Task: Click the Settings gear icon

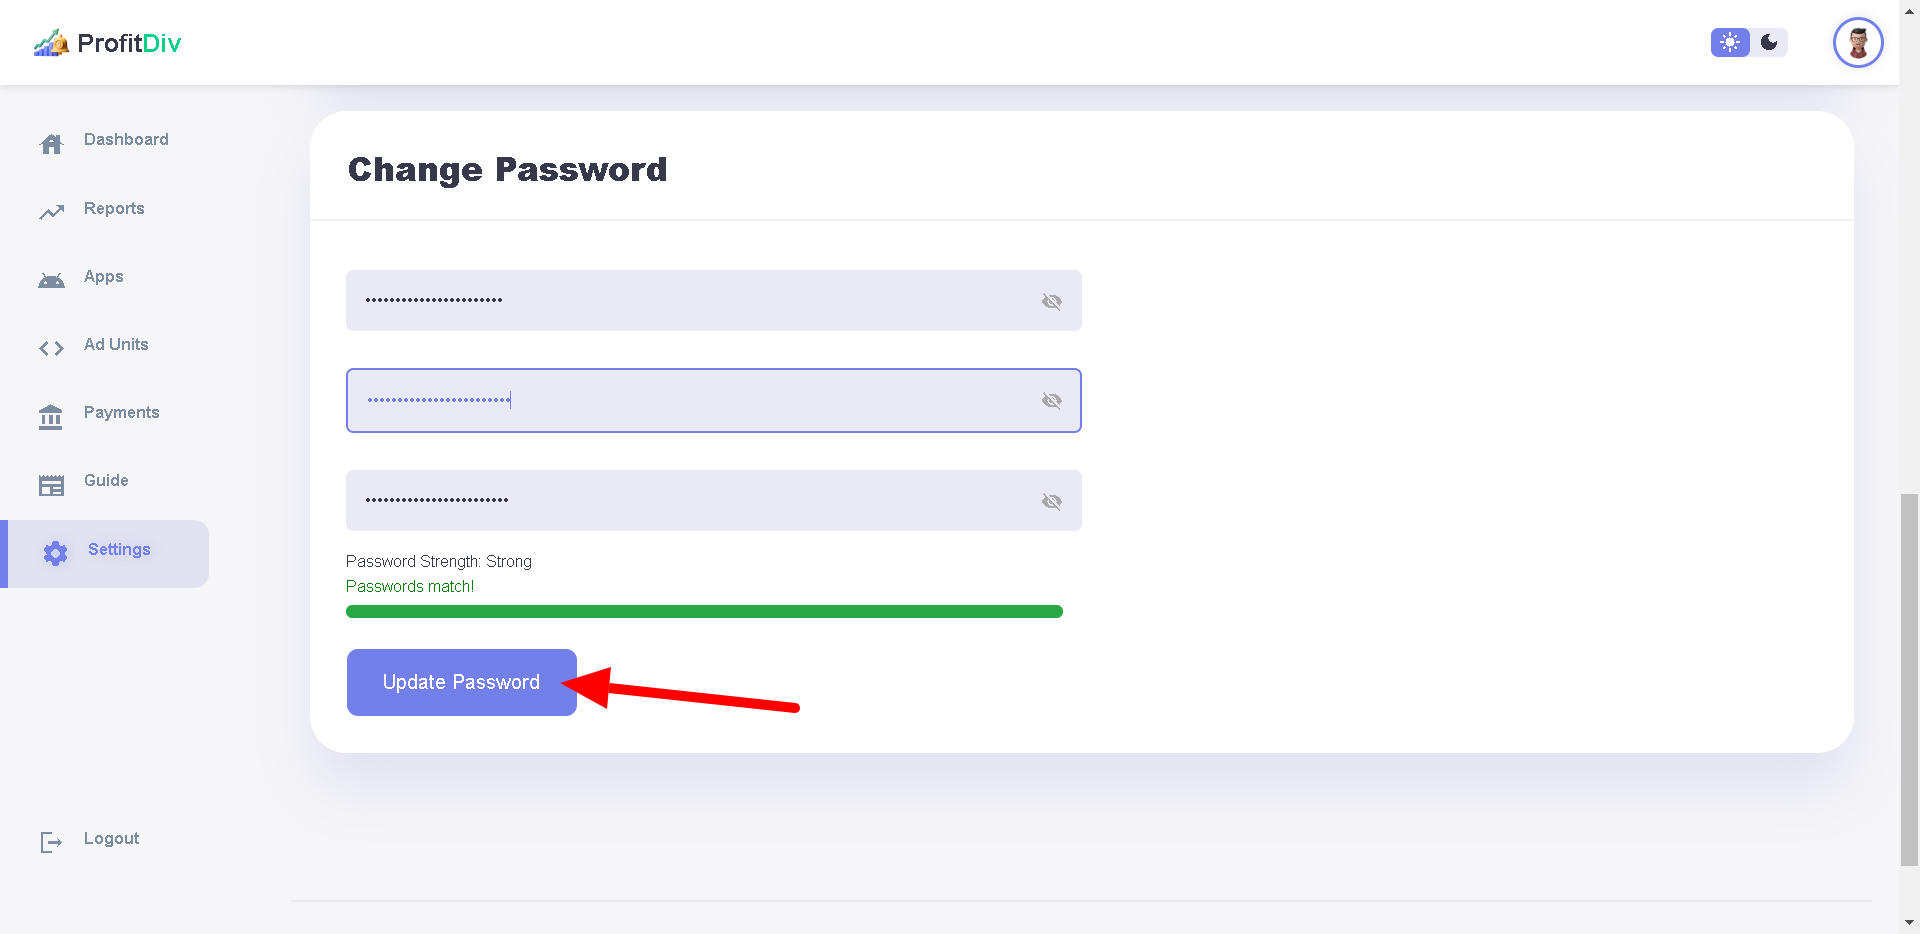Action: pyautogui.click(x=56, y=553)
